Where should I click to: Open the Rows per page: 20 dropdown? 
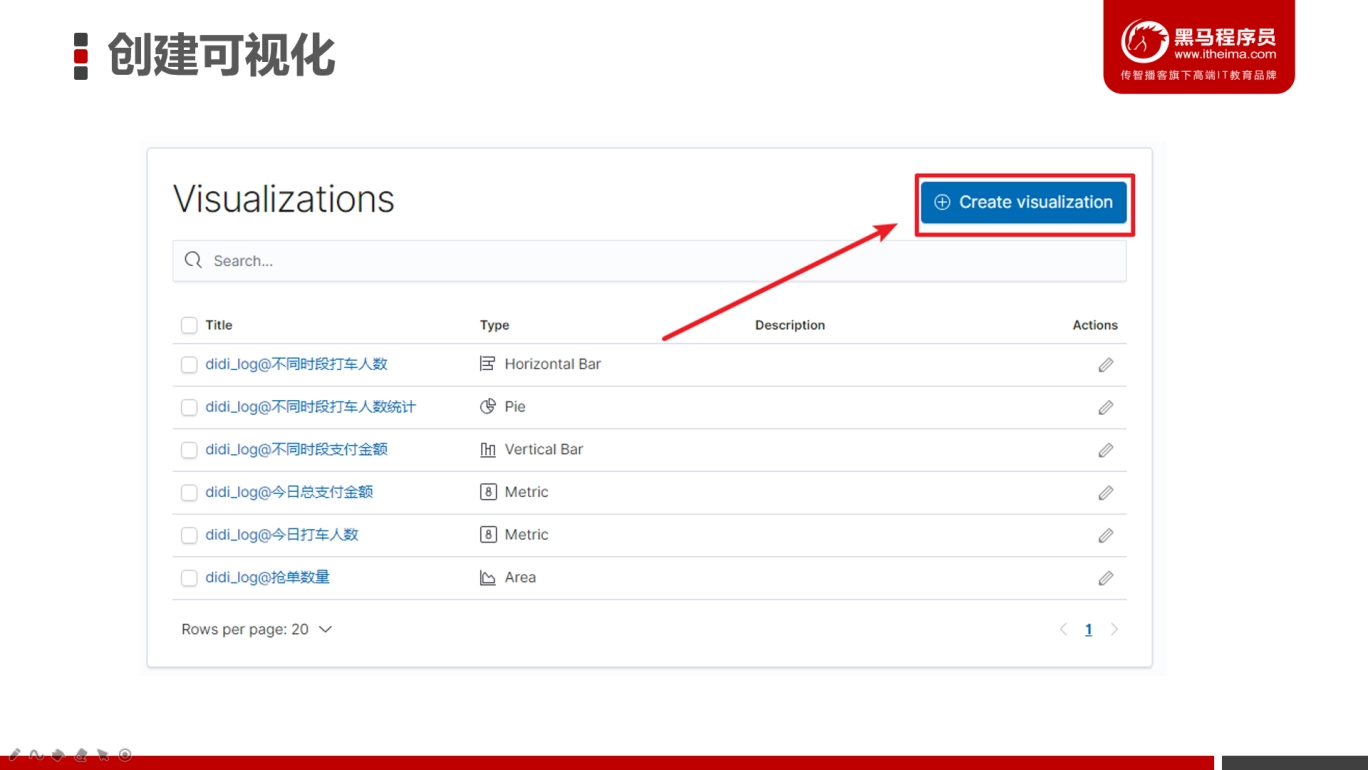point(257,629)
